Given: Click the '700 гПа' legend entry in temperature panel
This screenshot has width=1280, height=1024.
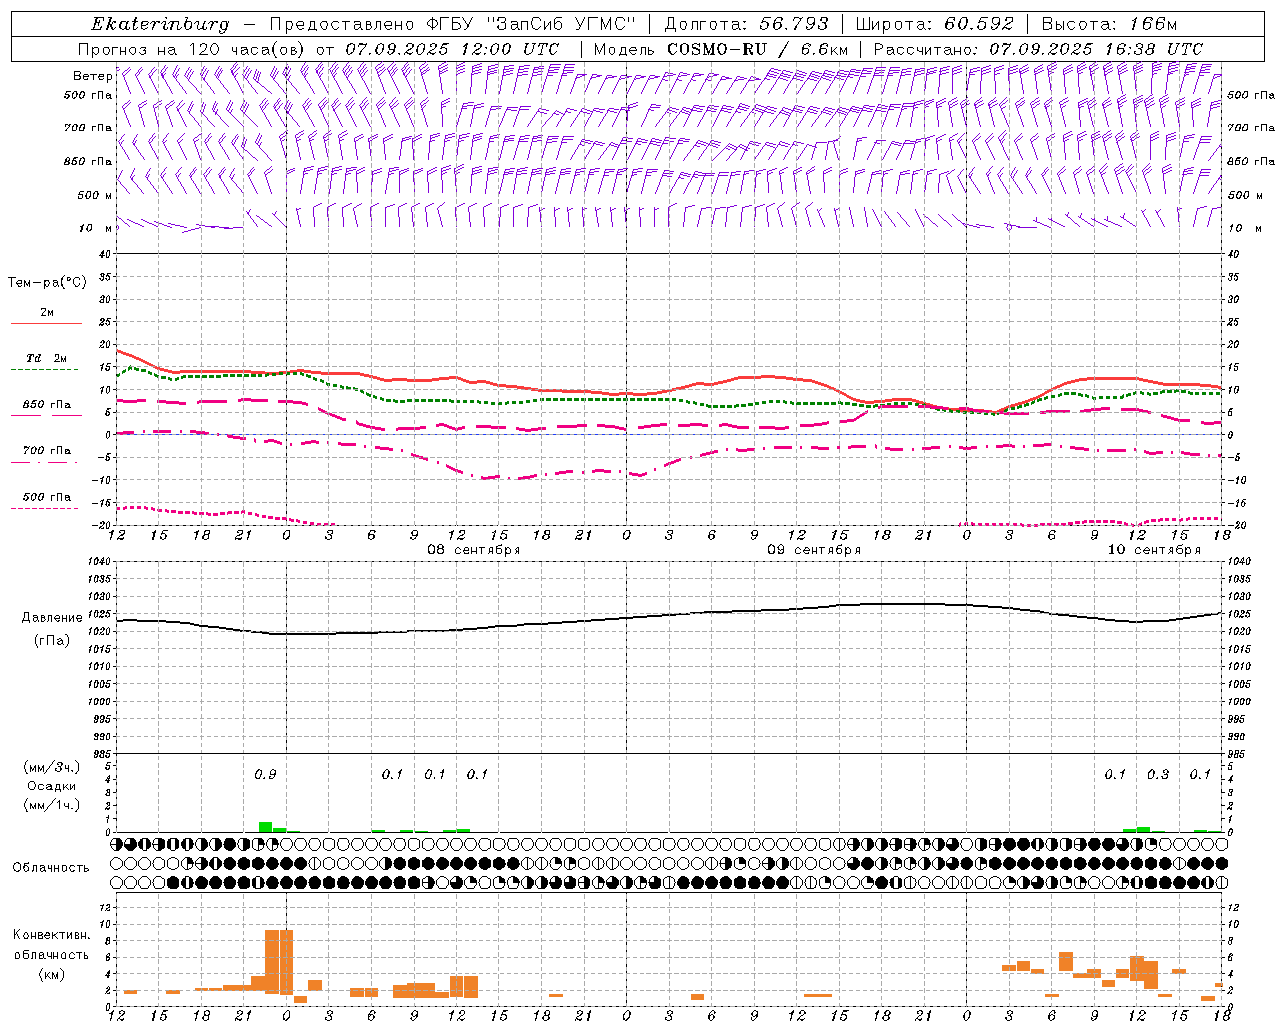Looking at the screenshot, I should pos(47,451).
